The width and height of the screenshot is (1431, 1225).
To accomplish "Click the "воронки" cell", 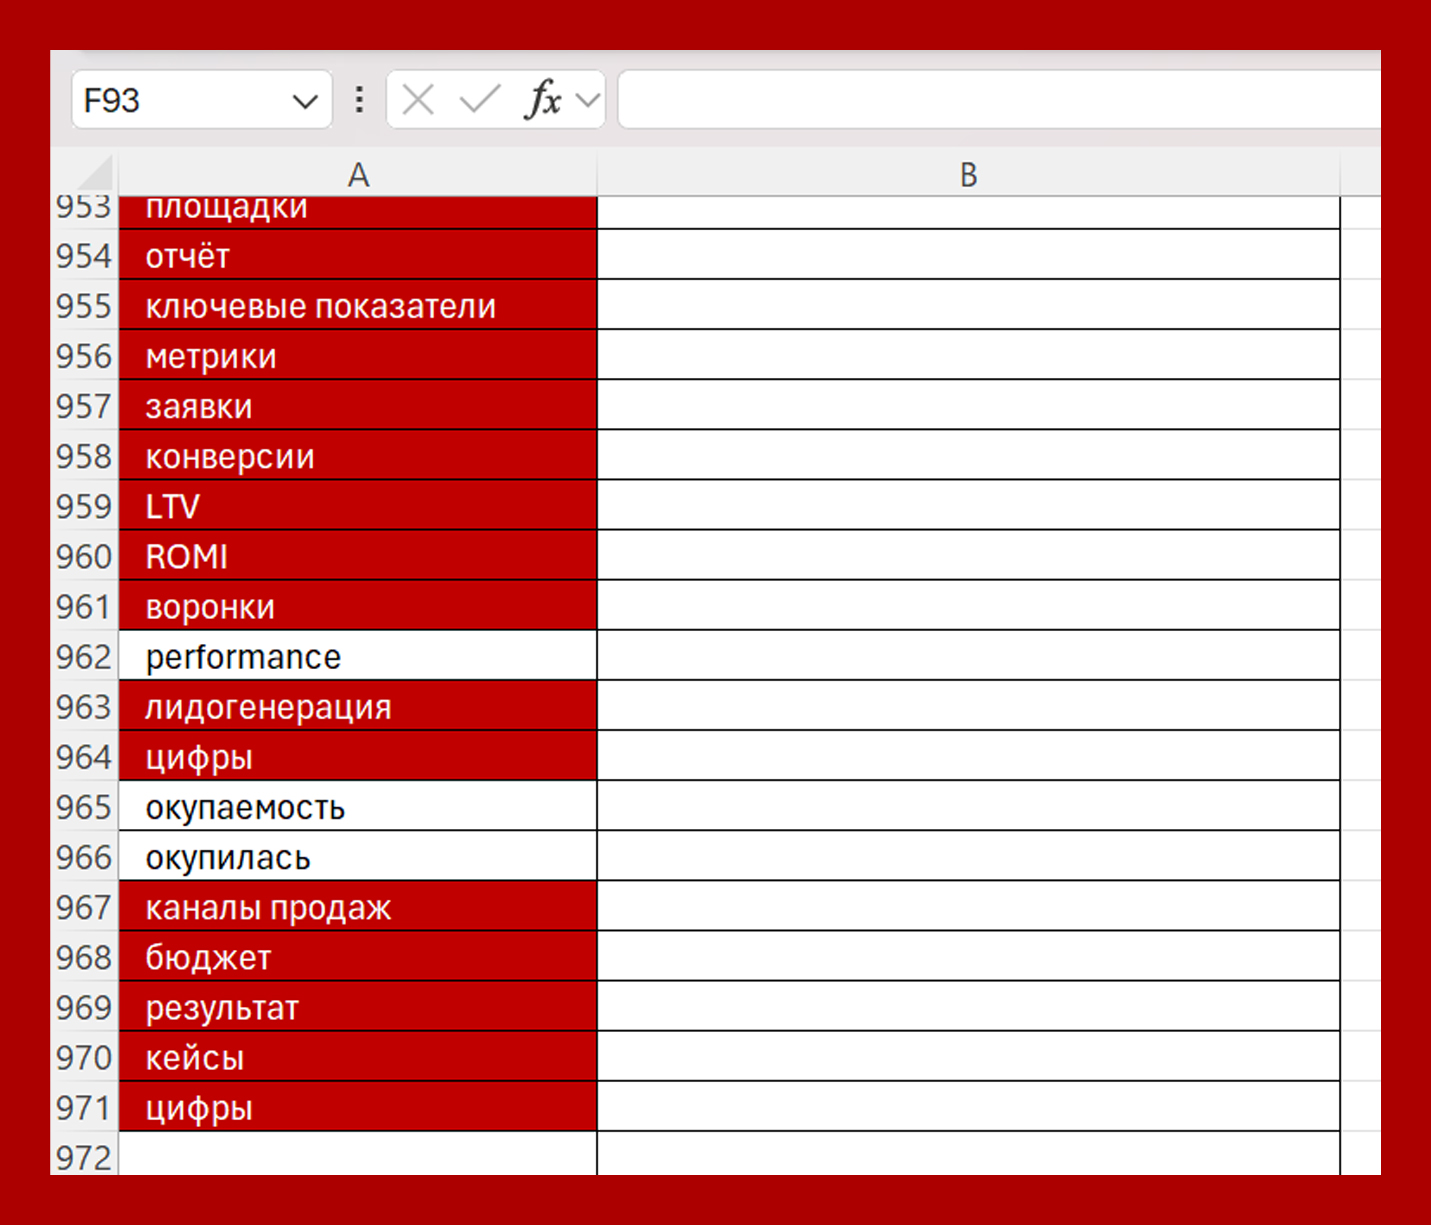I will click(x=358, y=606).
